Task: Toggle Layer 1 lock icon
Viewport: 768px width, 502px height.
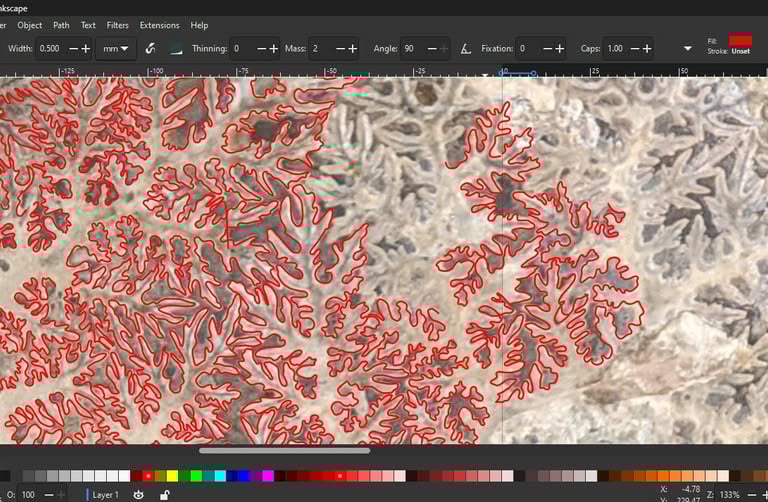Action: (x=164, y=494)
